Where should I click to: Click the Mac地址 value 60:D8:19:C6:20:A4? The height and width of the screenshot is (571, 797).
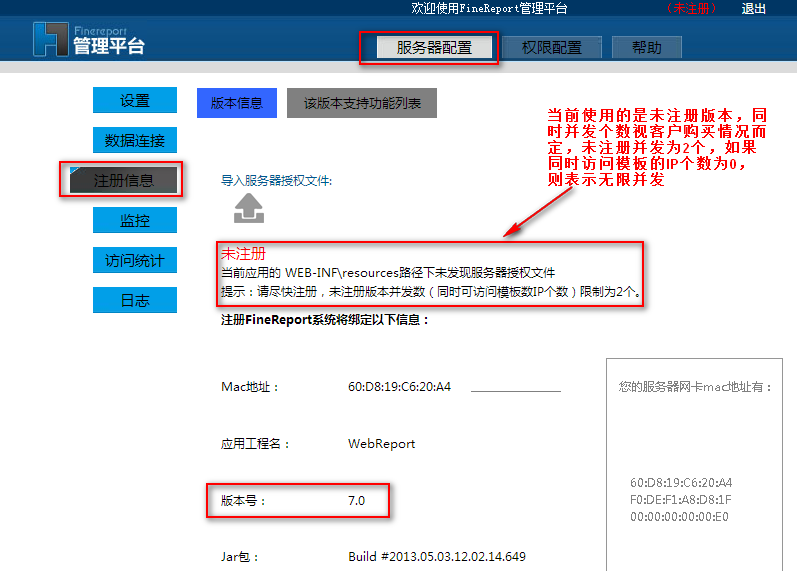click(x=400, y=387)
